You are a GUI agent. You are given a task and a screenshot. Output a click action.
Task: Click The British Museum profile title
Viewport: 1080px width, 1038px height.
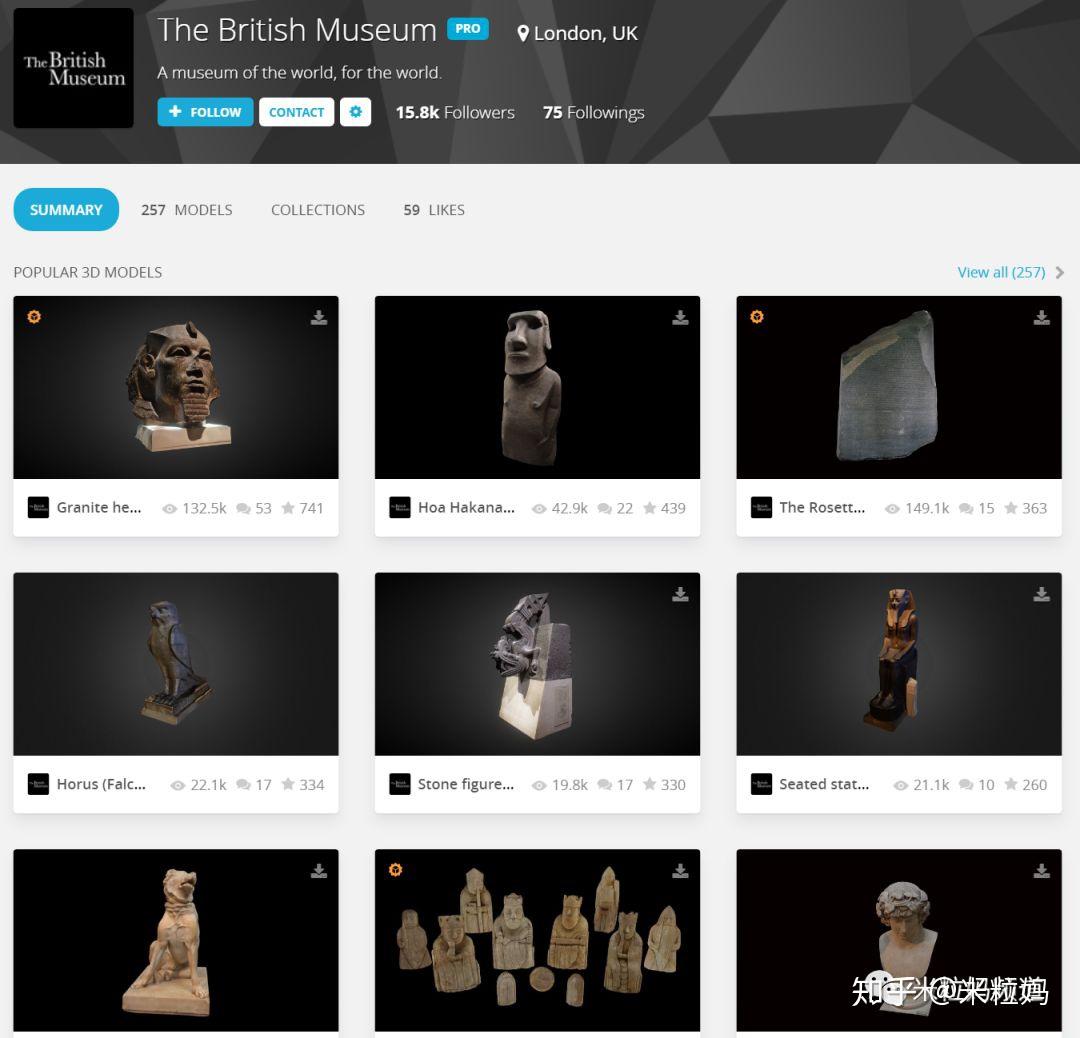coord(297,30)
